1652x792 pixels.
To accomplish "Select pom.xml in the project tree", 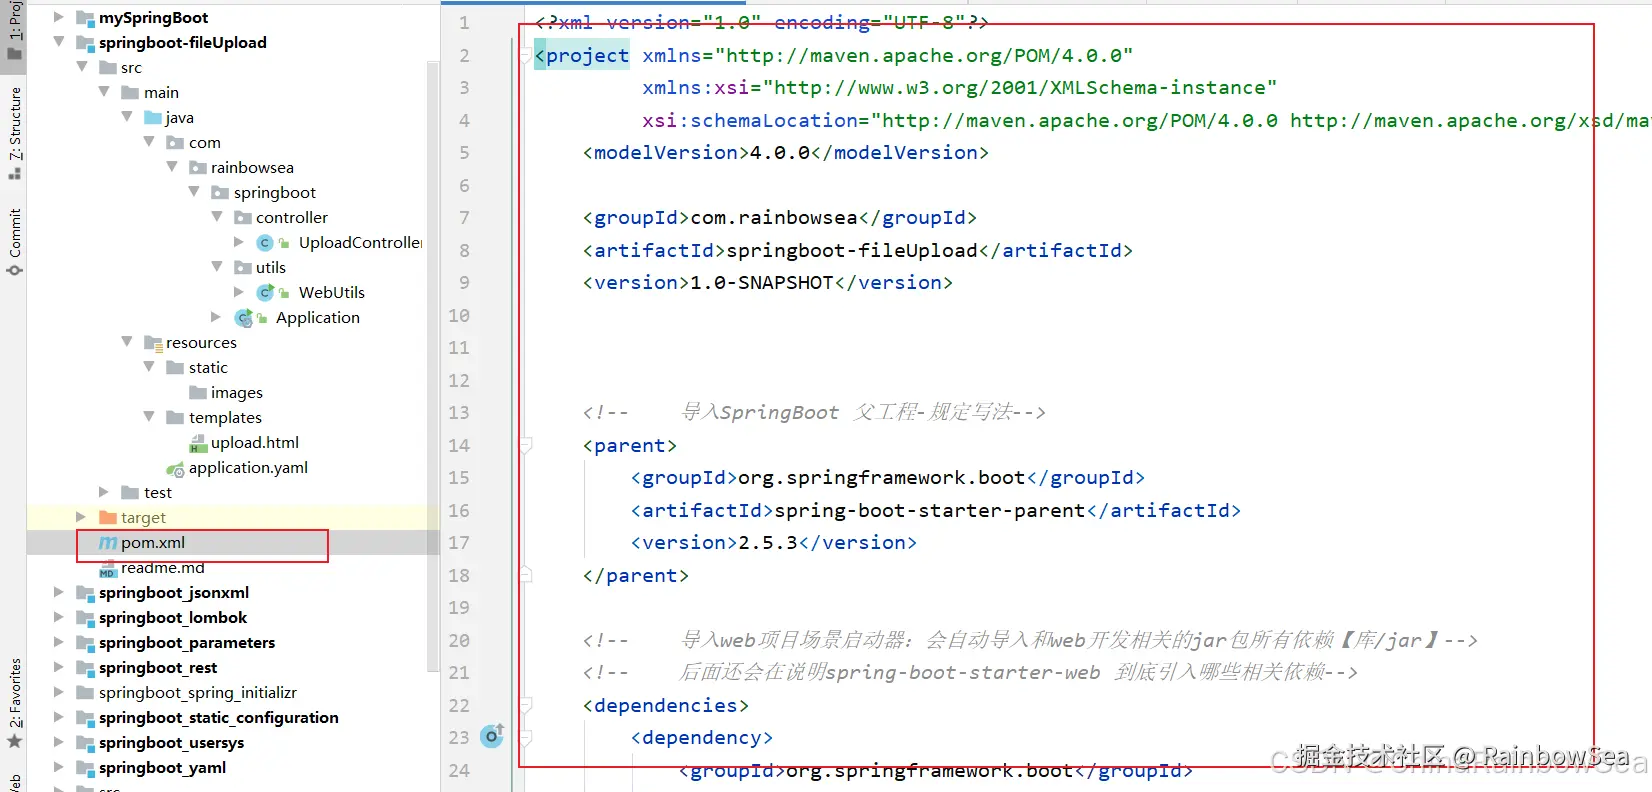I will (153, 542).
